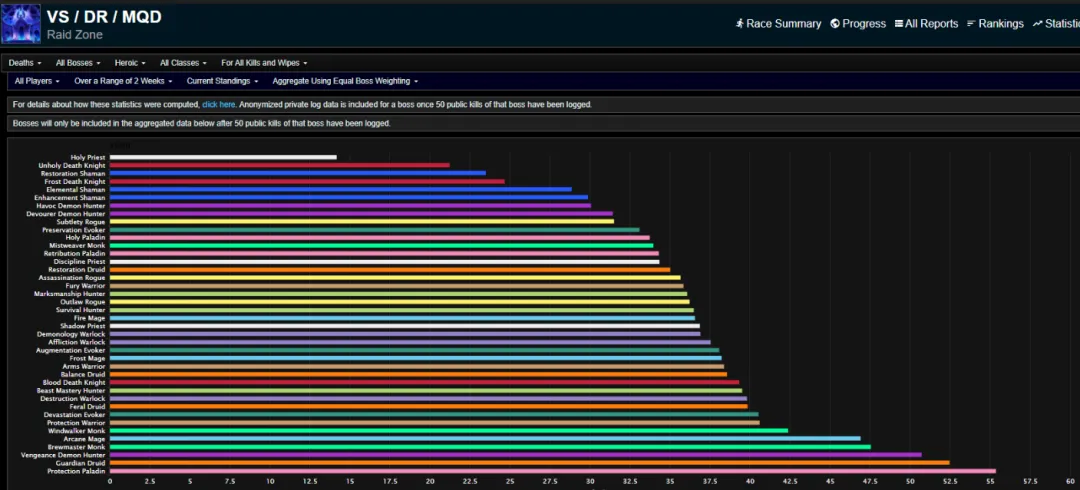1080x490 pixels.
Task: Select the Holy Priest white bar
Action: [223, 157]
